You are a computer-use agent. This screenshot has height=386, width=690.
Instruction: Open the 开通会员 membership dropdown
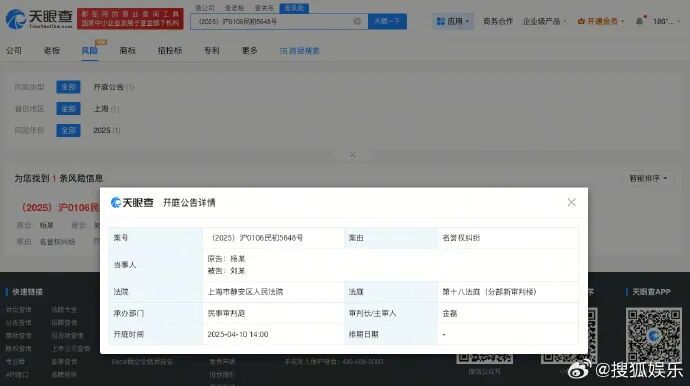coord(601,21)
